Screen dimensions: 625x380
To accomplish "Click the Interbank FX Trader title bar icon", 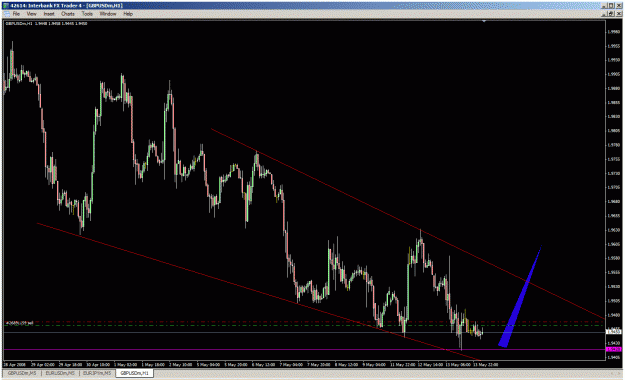I will 6,6.
